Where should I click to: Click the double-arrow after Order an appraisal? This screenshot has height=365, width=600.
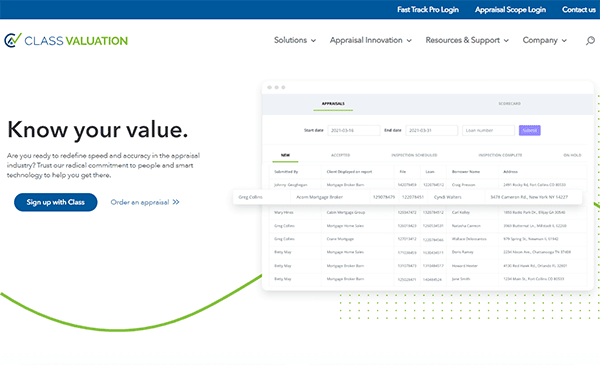(x=176, y=202)
